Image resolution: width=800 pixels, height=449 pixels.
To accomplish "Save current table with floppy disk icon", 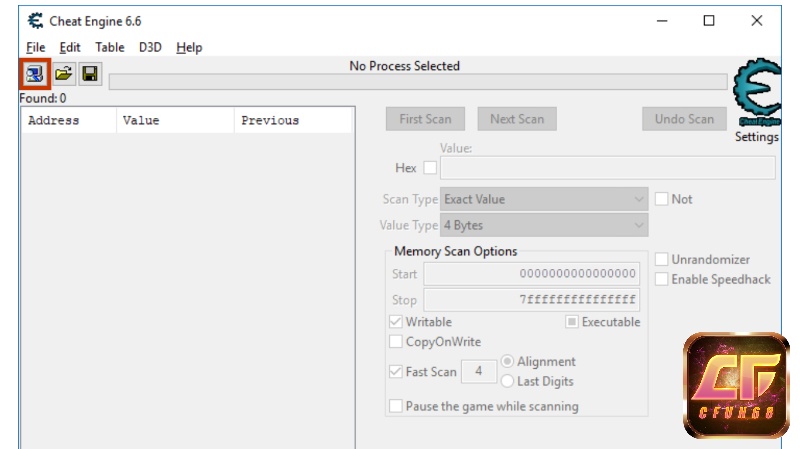I will (x=90, y=74).
